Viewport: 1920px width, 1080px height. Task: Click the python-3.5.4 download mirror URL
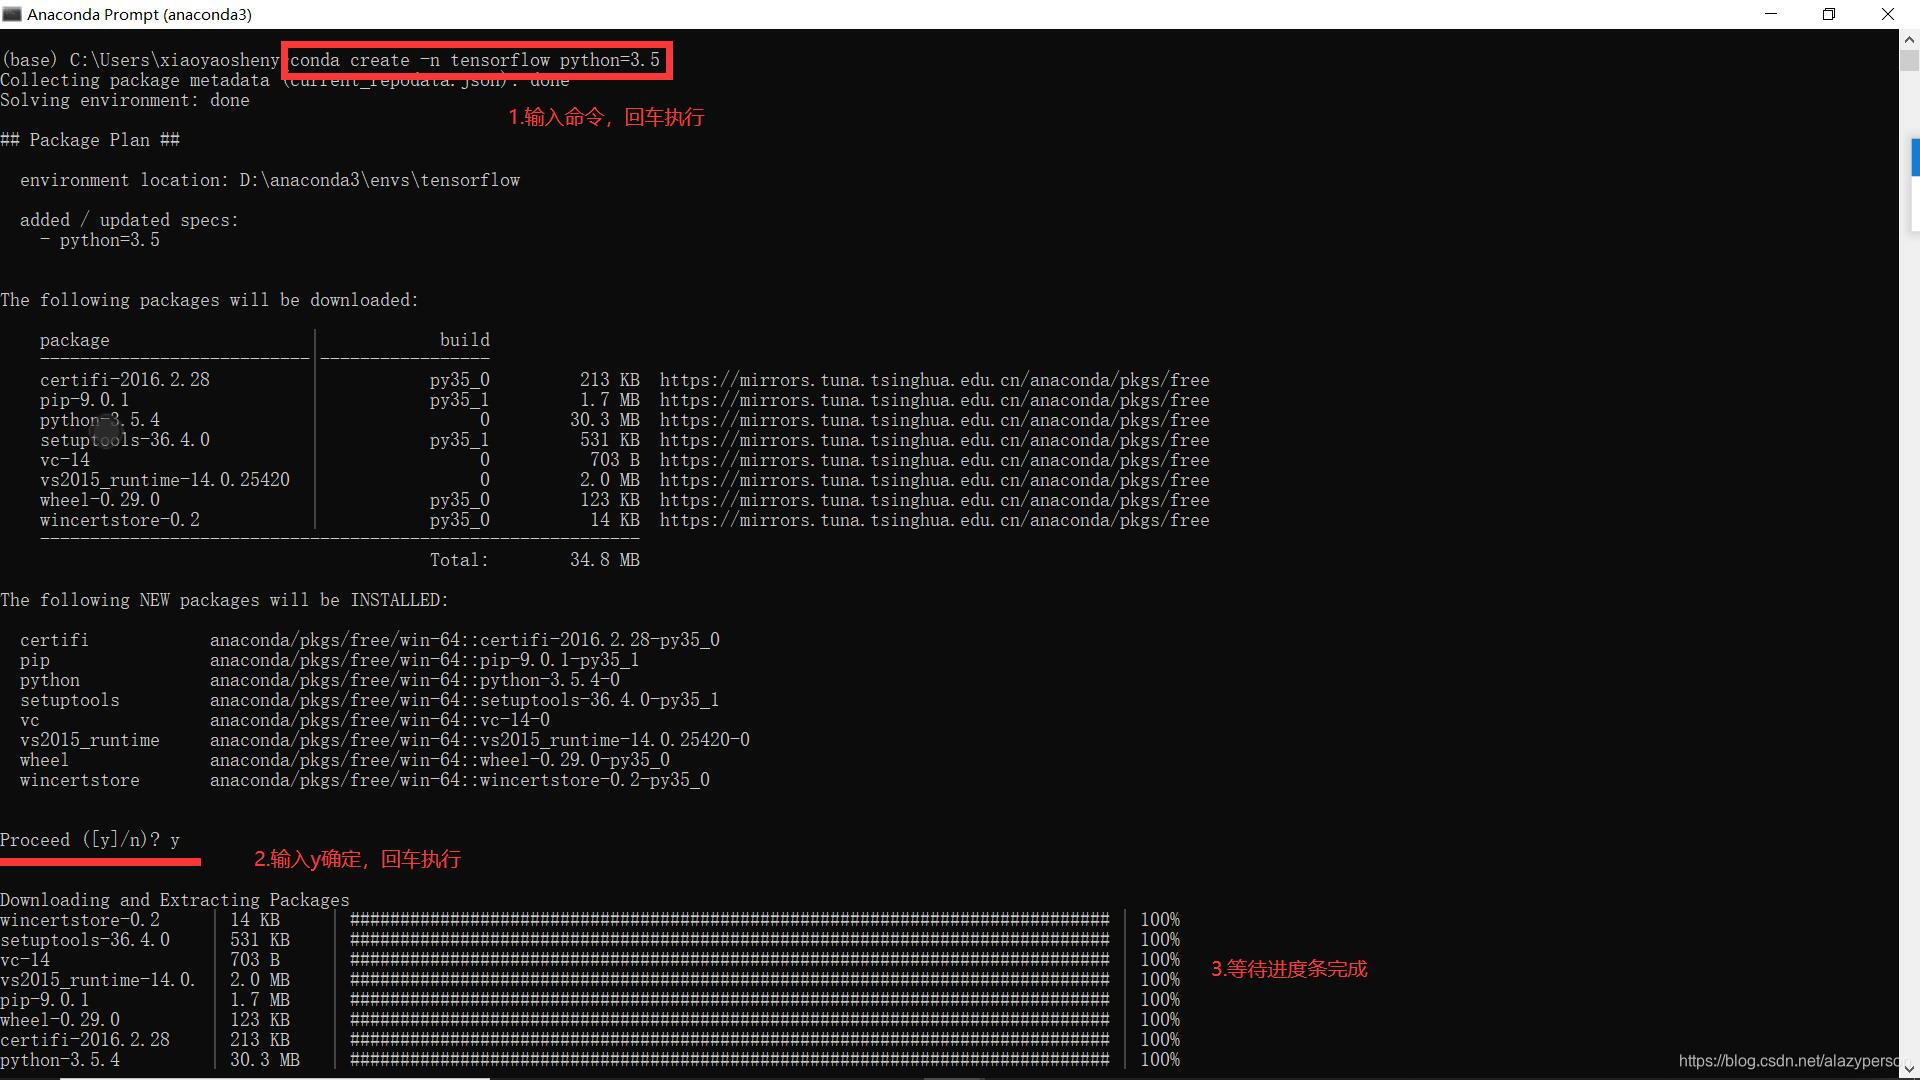934,420
